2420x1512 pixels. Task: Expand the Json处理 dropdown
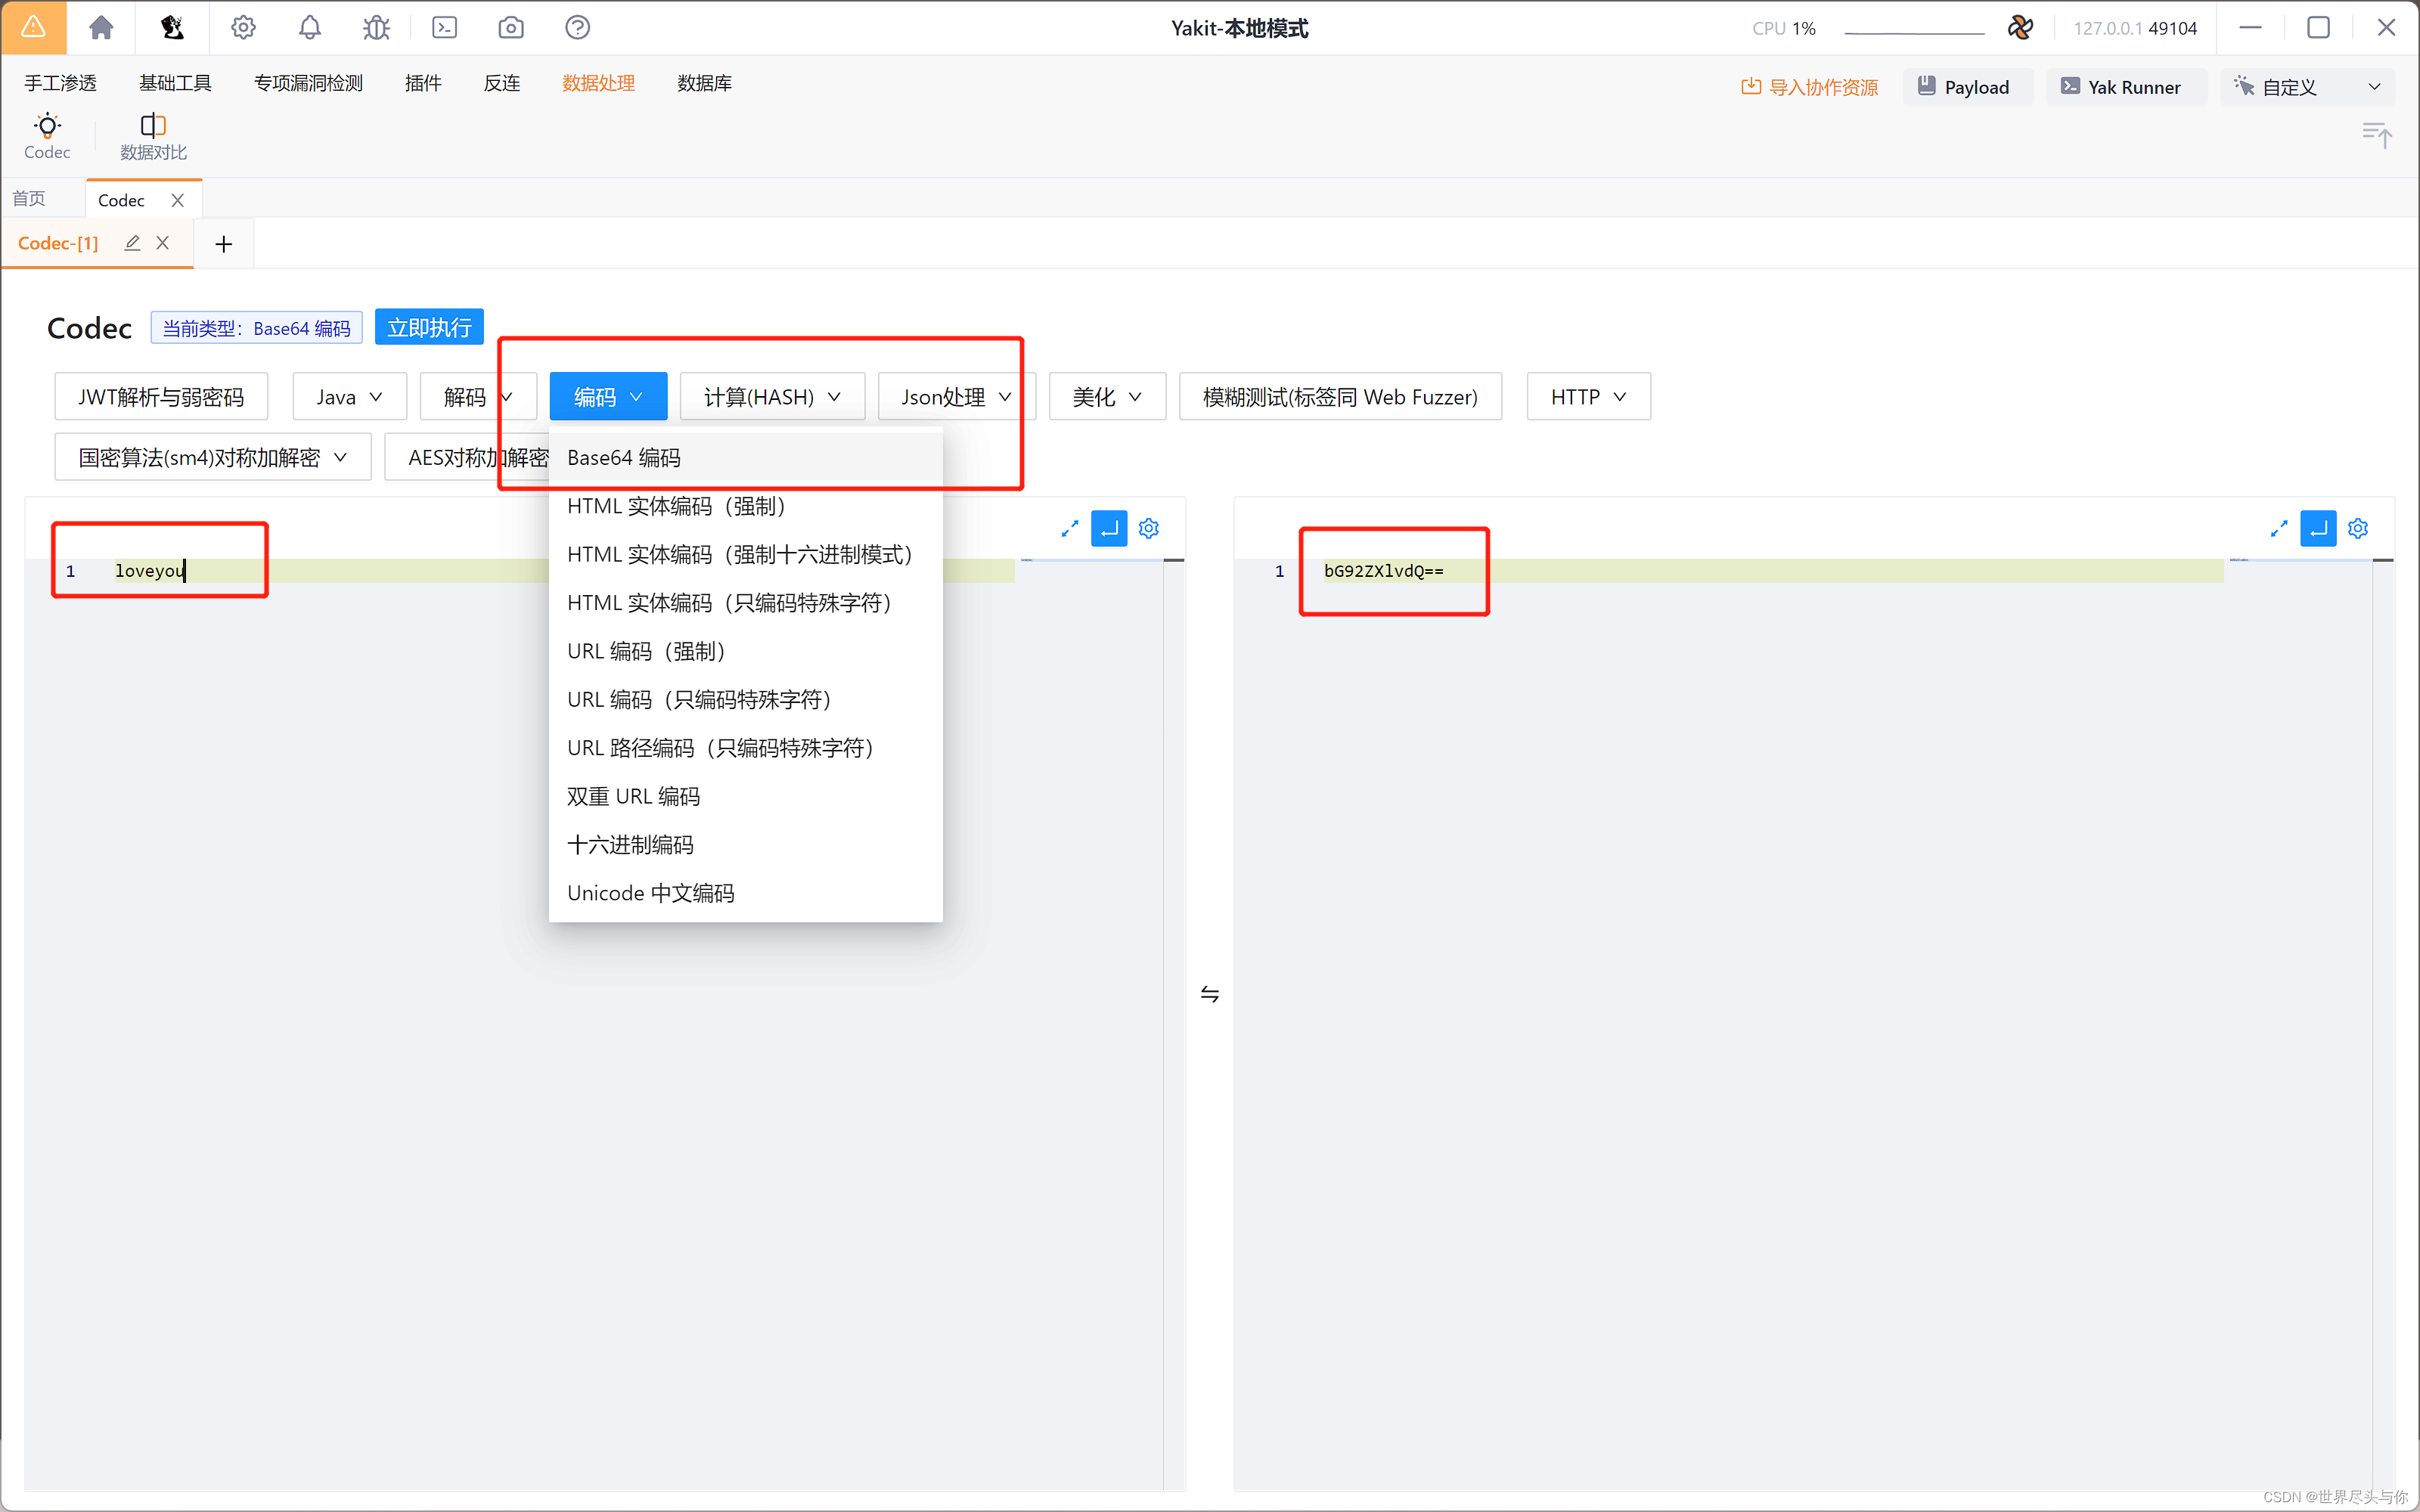tap(956, 397)
